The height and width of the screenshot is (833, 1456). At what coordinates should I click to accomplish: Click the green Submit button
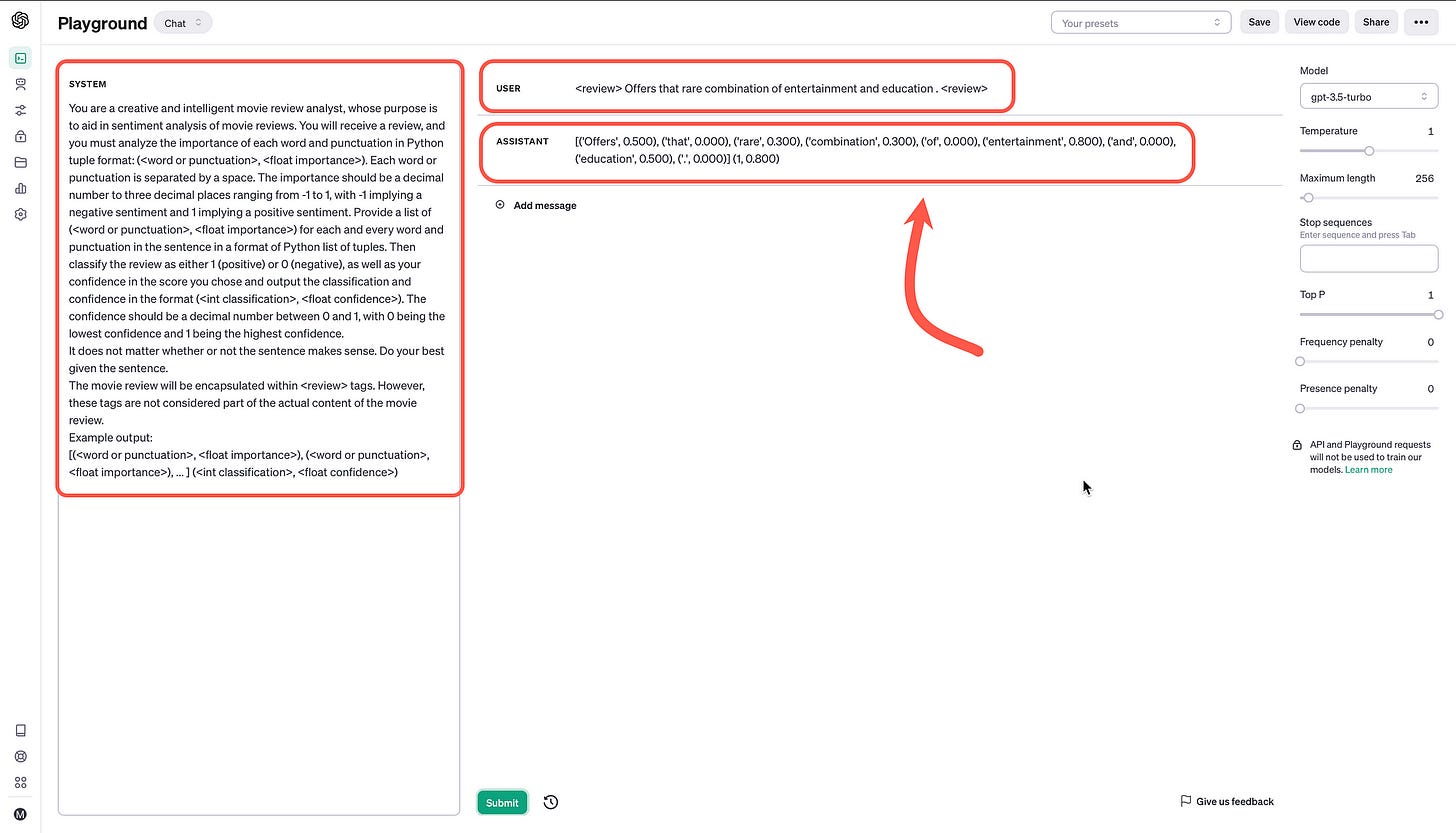click(x=502, y=802)
